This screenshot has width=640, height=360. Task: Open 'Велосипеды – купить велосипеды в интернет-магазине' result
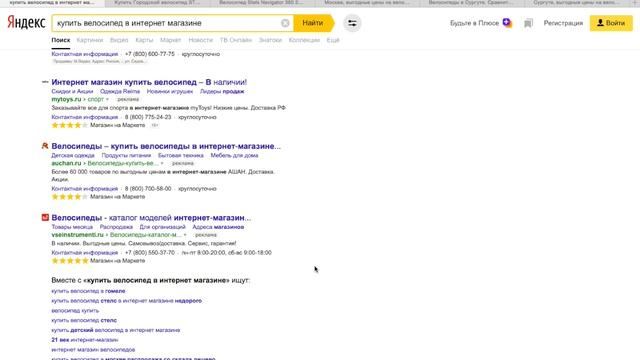[166, 146]
